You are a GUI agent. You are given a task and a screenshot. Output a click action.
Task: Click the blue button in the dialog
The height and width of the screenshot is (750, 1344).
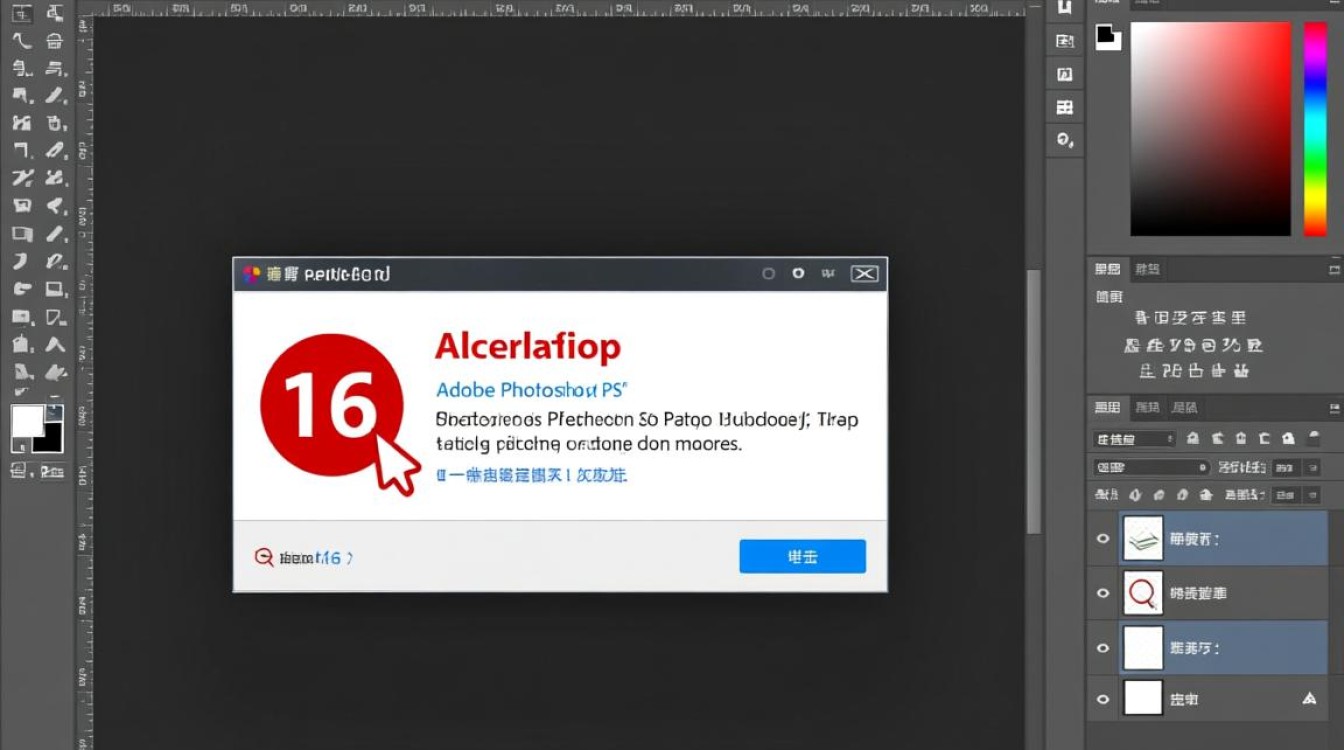[x=802, y=557]
